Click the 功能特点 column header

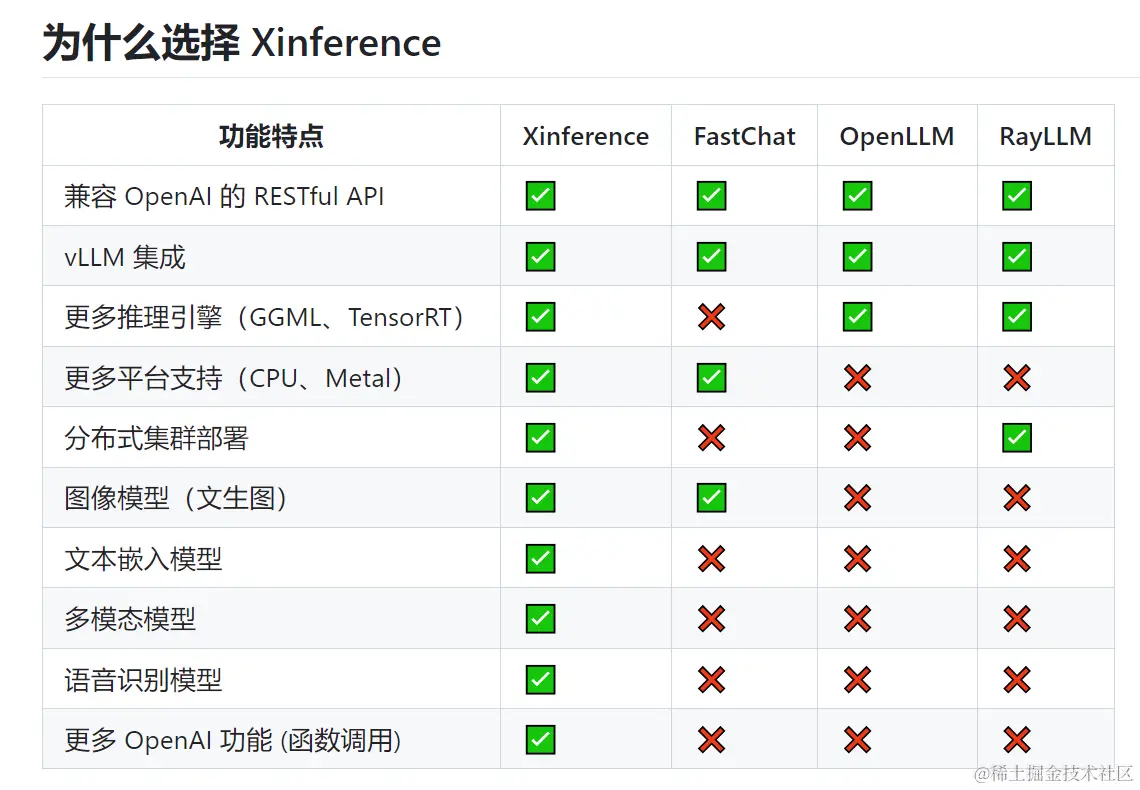[x=271, y=136]
